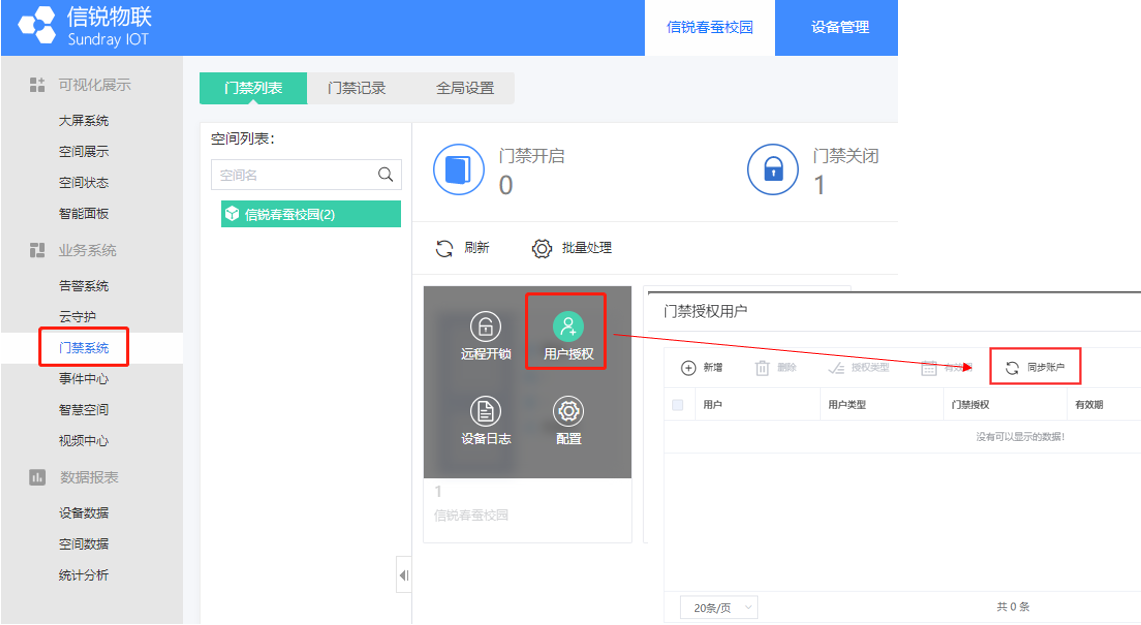The image size is (1141, 625).
Task: Click the cube icon beside 信锐春蚕校园(2)
Action: 232,213
